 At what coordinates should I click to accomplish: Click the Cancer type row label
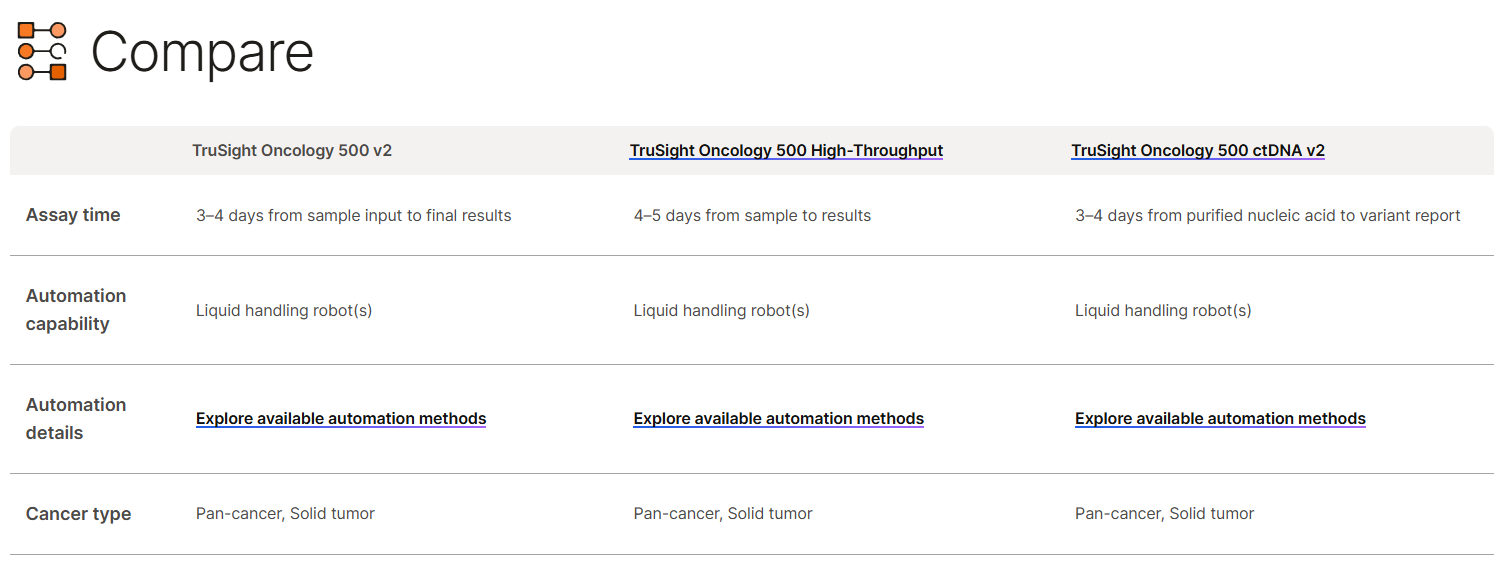(78, 514)
